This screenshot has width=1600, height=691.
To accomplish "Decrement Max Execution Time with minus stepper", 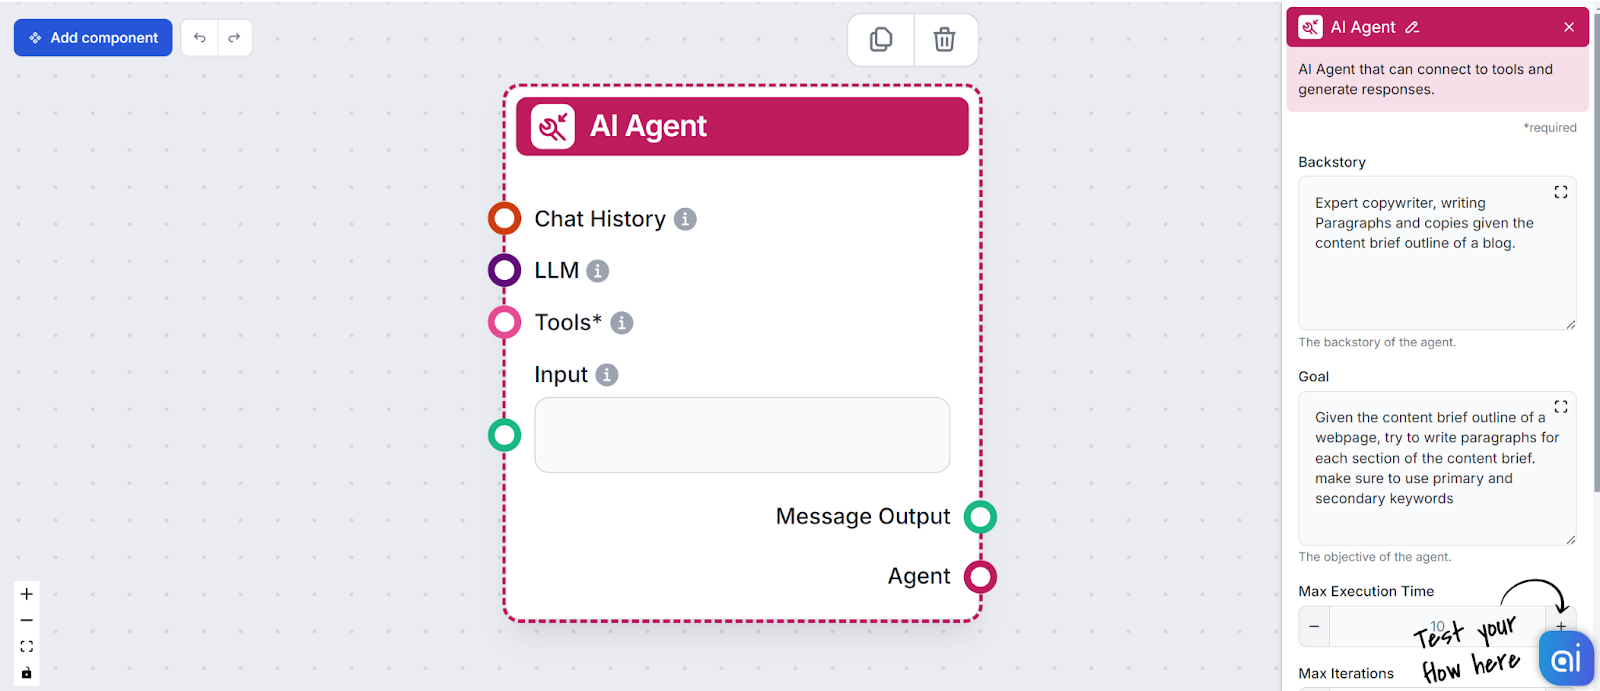I will [x=1313, y=626].
